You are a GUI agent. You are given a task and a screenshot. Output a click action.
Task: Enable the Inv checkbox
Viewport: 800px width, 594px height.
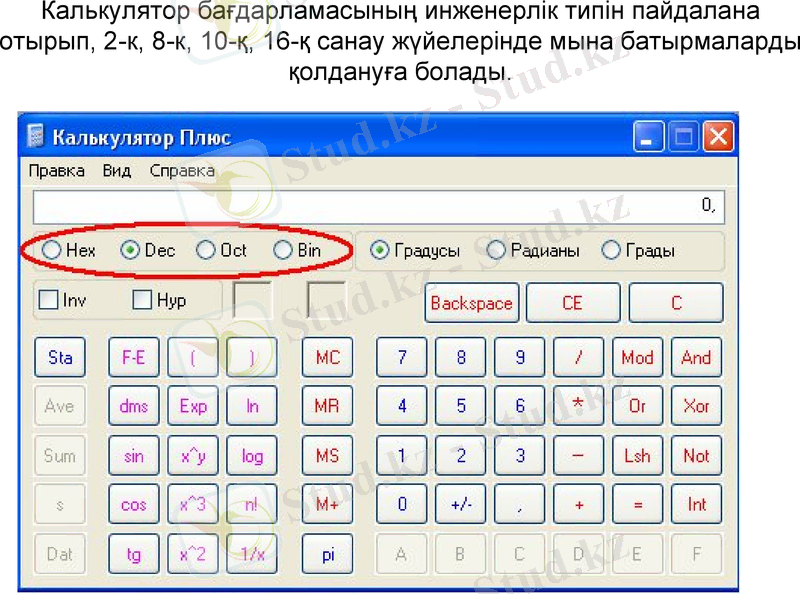coord(48,300)
